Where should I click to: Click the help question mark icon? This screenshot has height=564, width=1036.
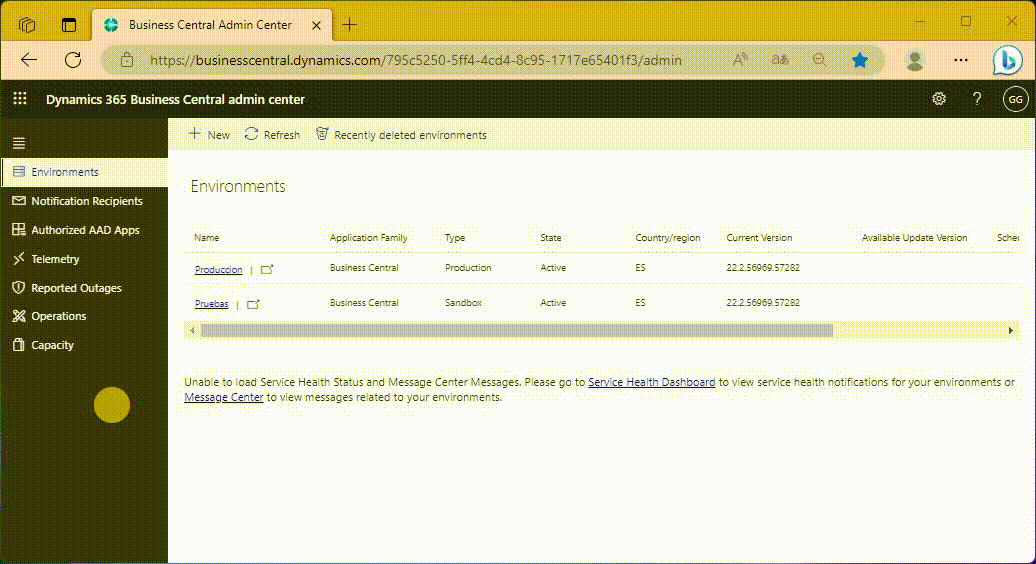tap(977, 99)
